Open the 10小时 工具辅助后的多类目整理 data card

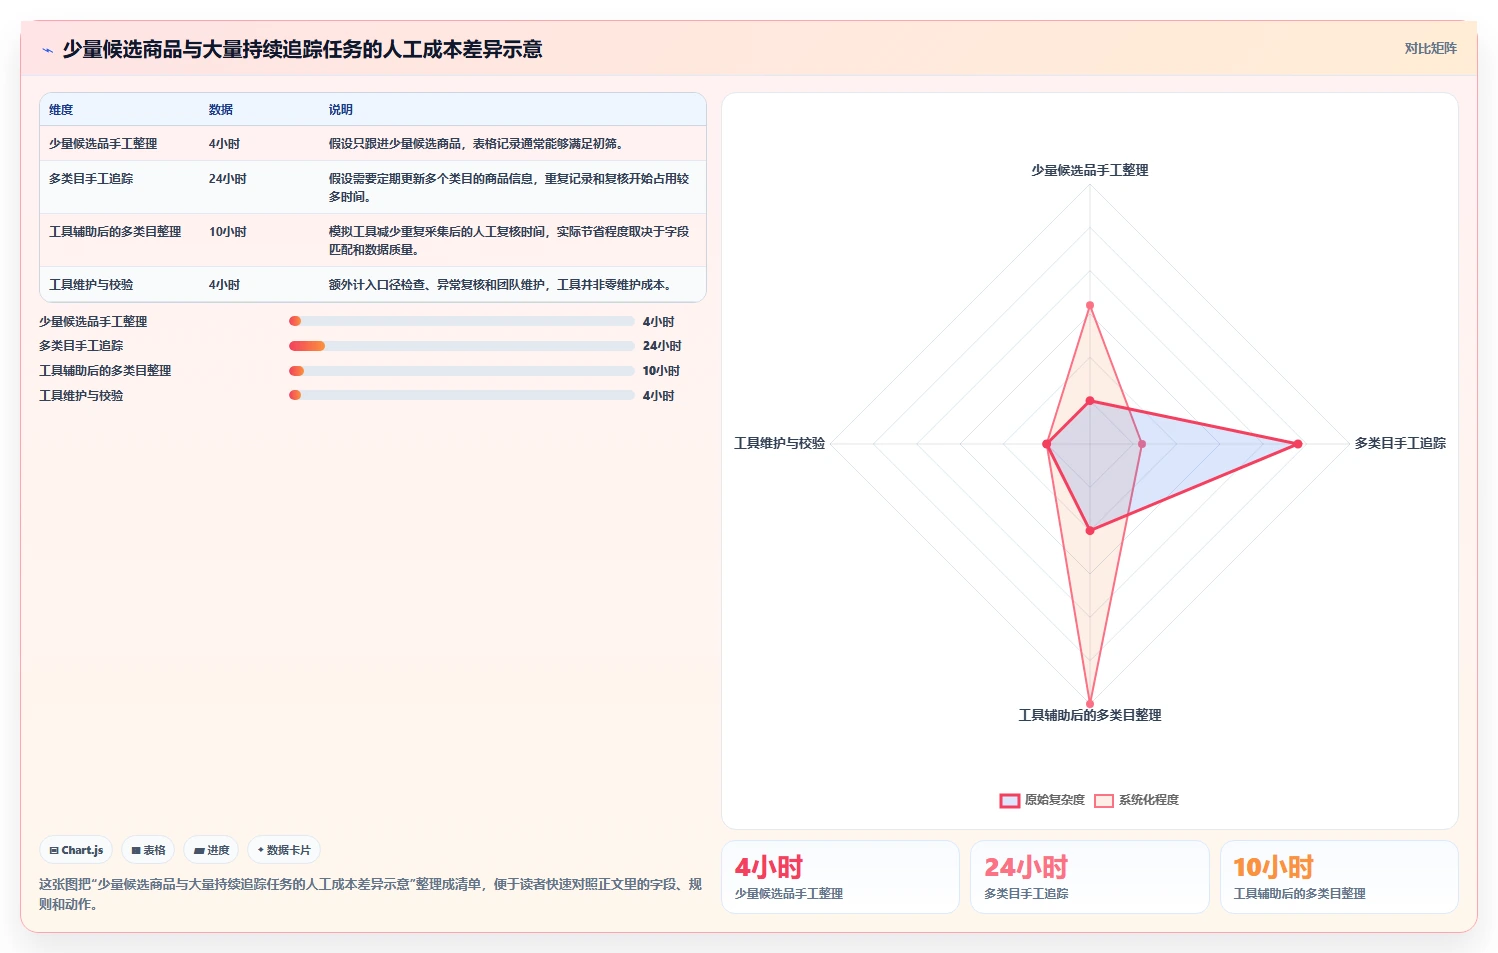[1339, 877]
